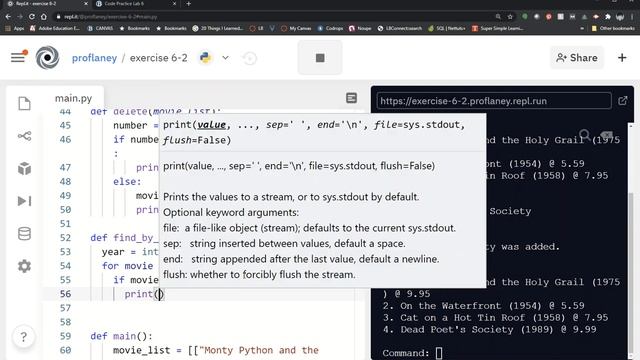This screenshot has height=360, width=640.
Task: Click the 'value' parameter in print tooltip
Action: tap(211, 125)
